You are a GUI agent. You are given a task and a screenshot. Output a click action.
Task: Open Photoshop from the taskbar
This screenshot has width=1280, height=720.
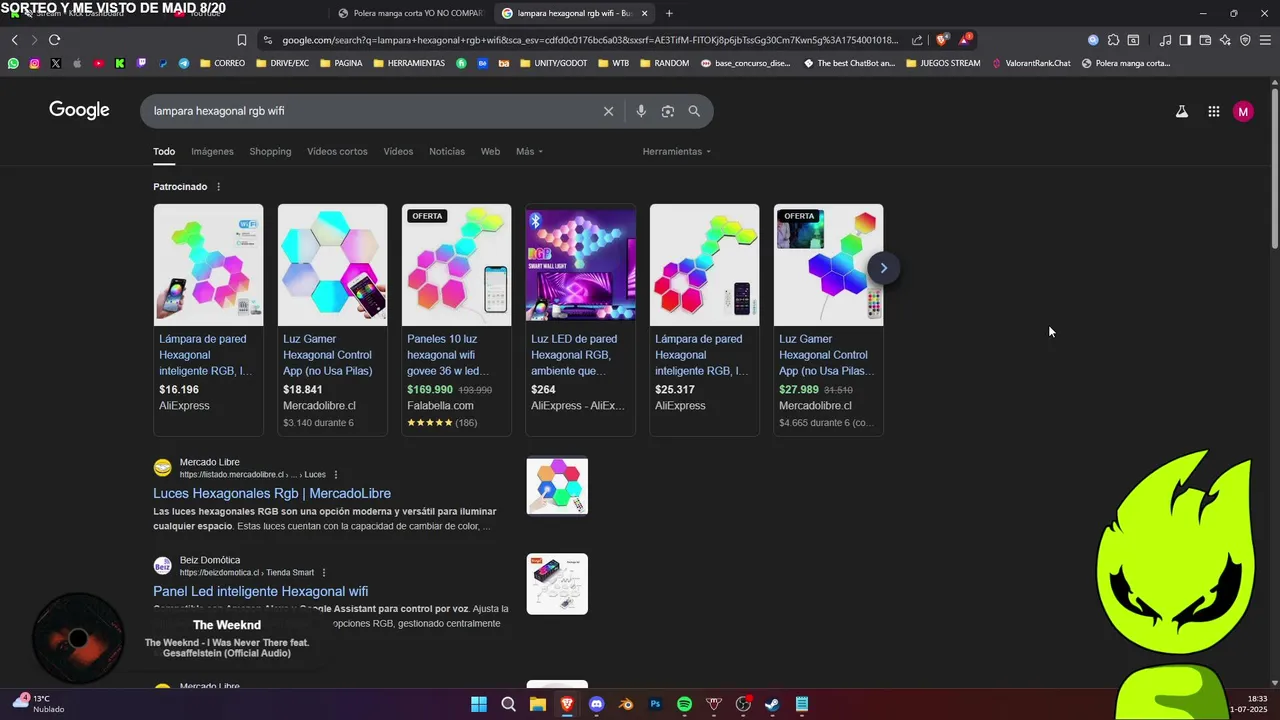coord(655,704)
